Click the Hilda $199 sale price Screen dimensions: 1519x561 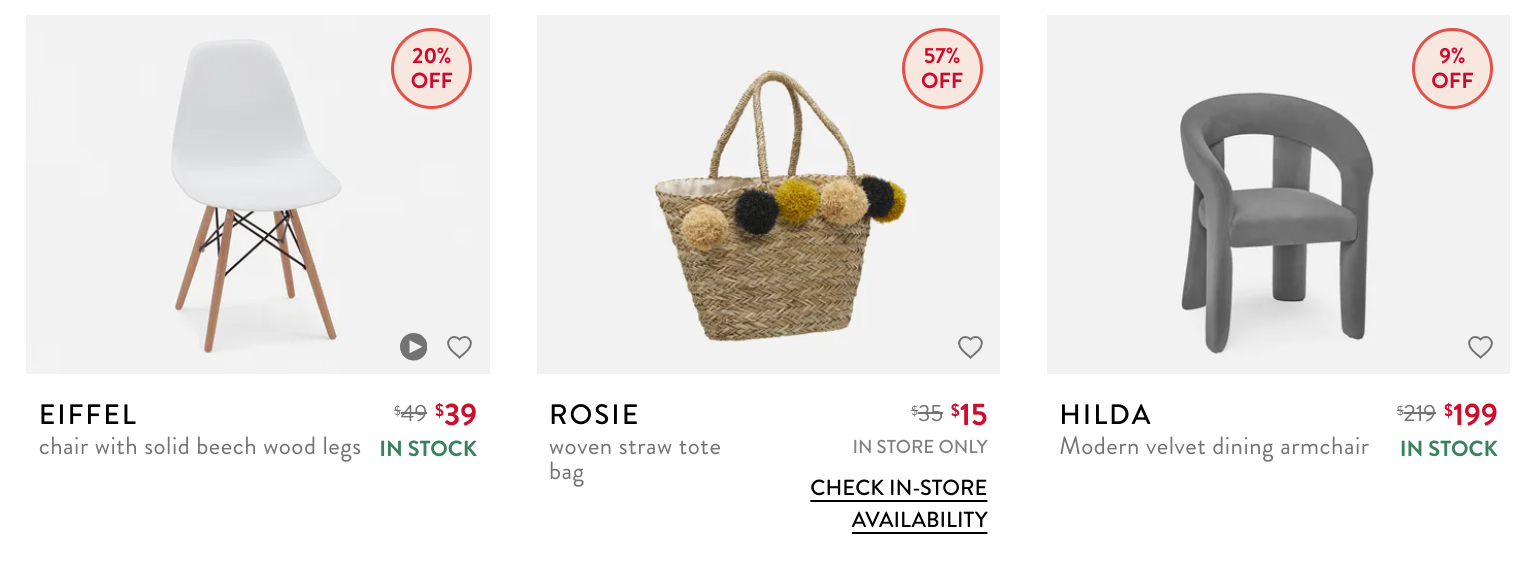(1471, 414)
